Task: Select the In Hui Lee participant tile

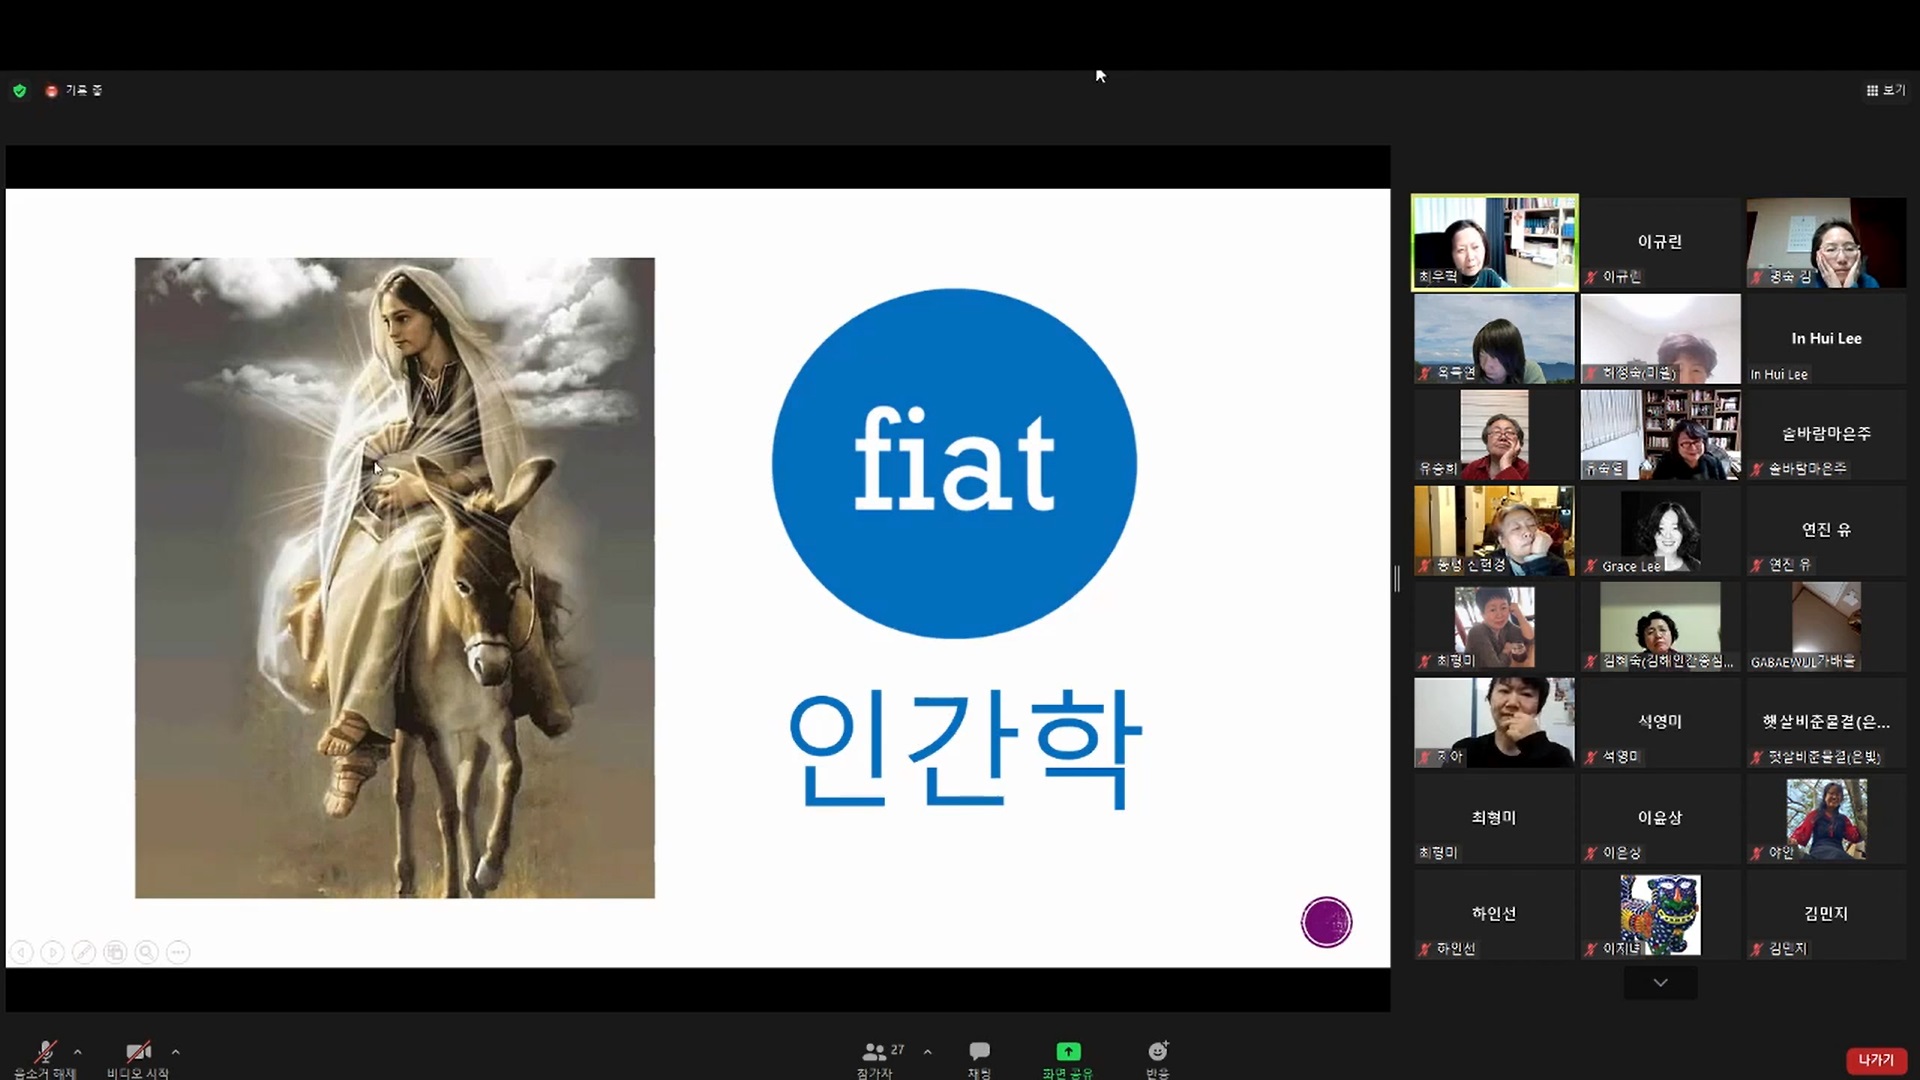Action: [1826, 339]
